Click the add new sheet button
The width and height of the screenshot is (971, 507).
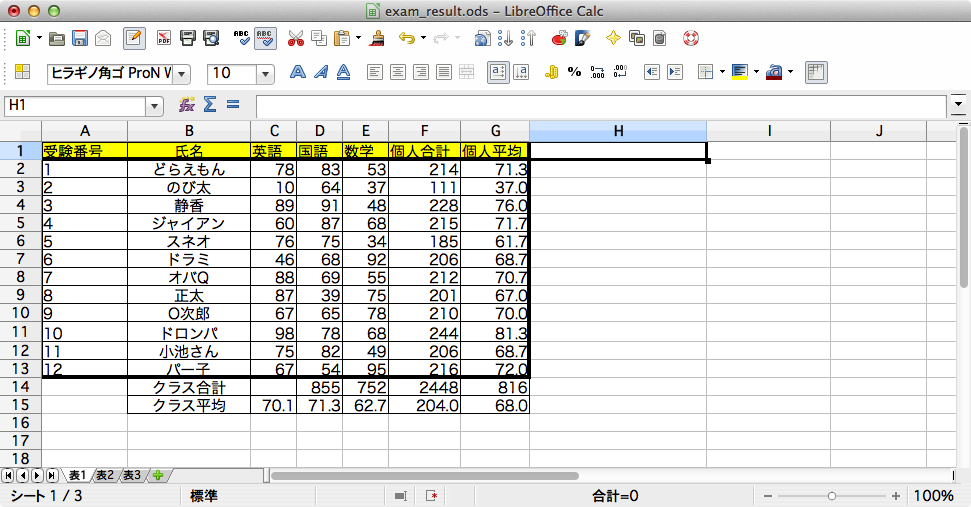(x=158, y=475)
